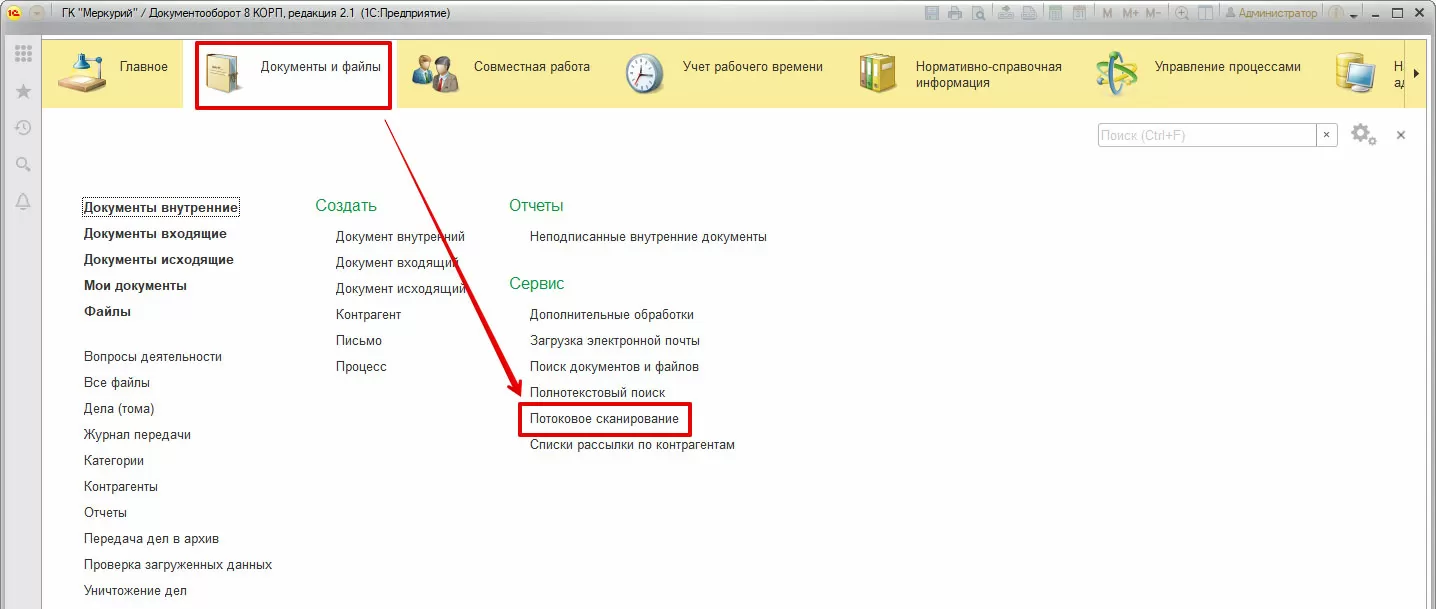The image size is (1436, 609).
Task: Clear search with the x button
Action: (1327, 135)
